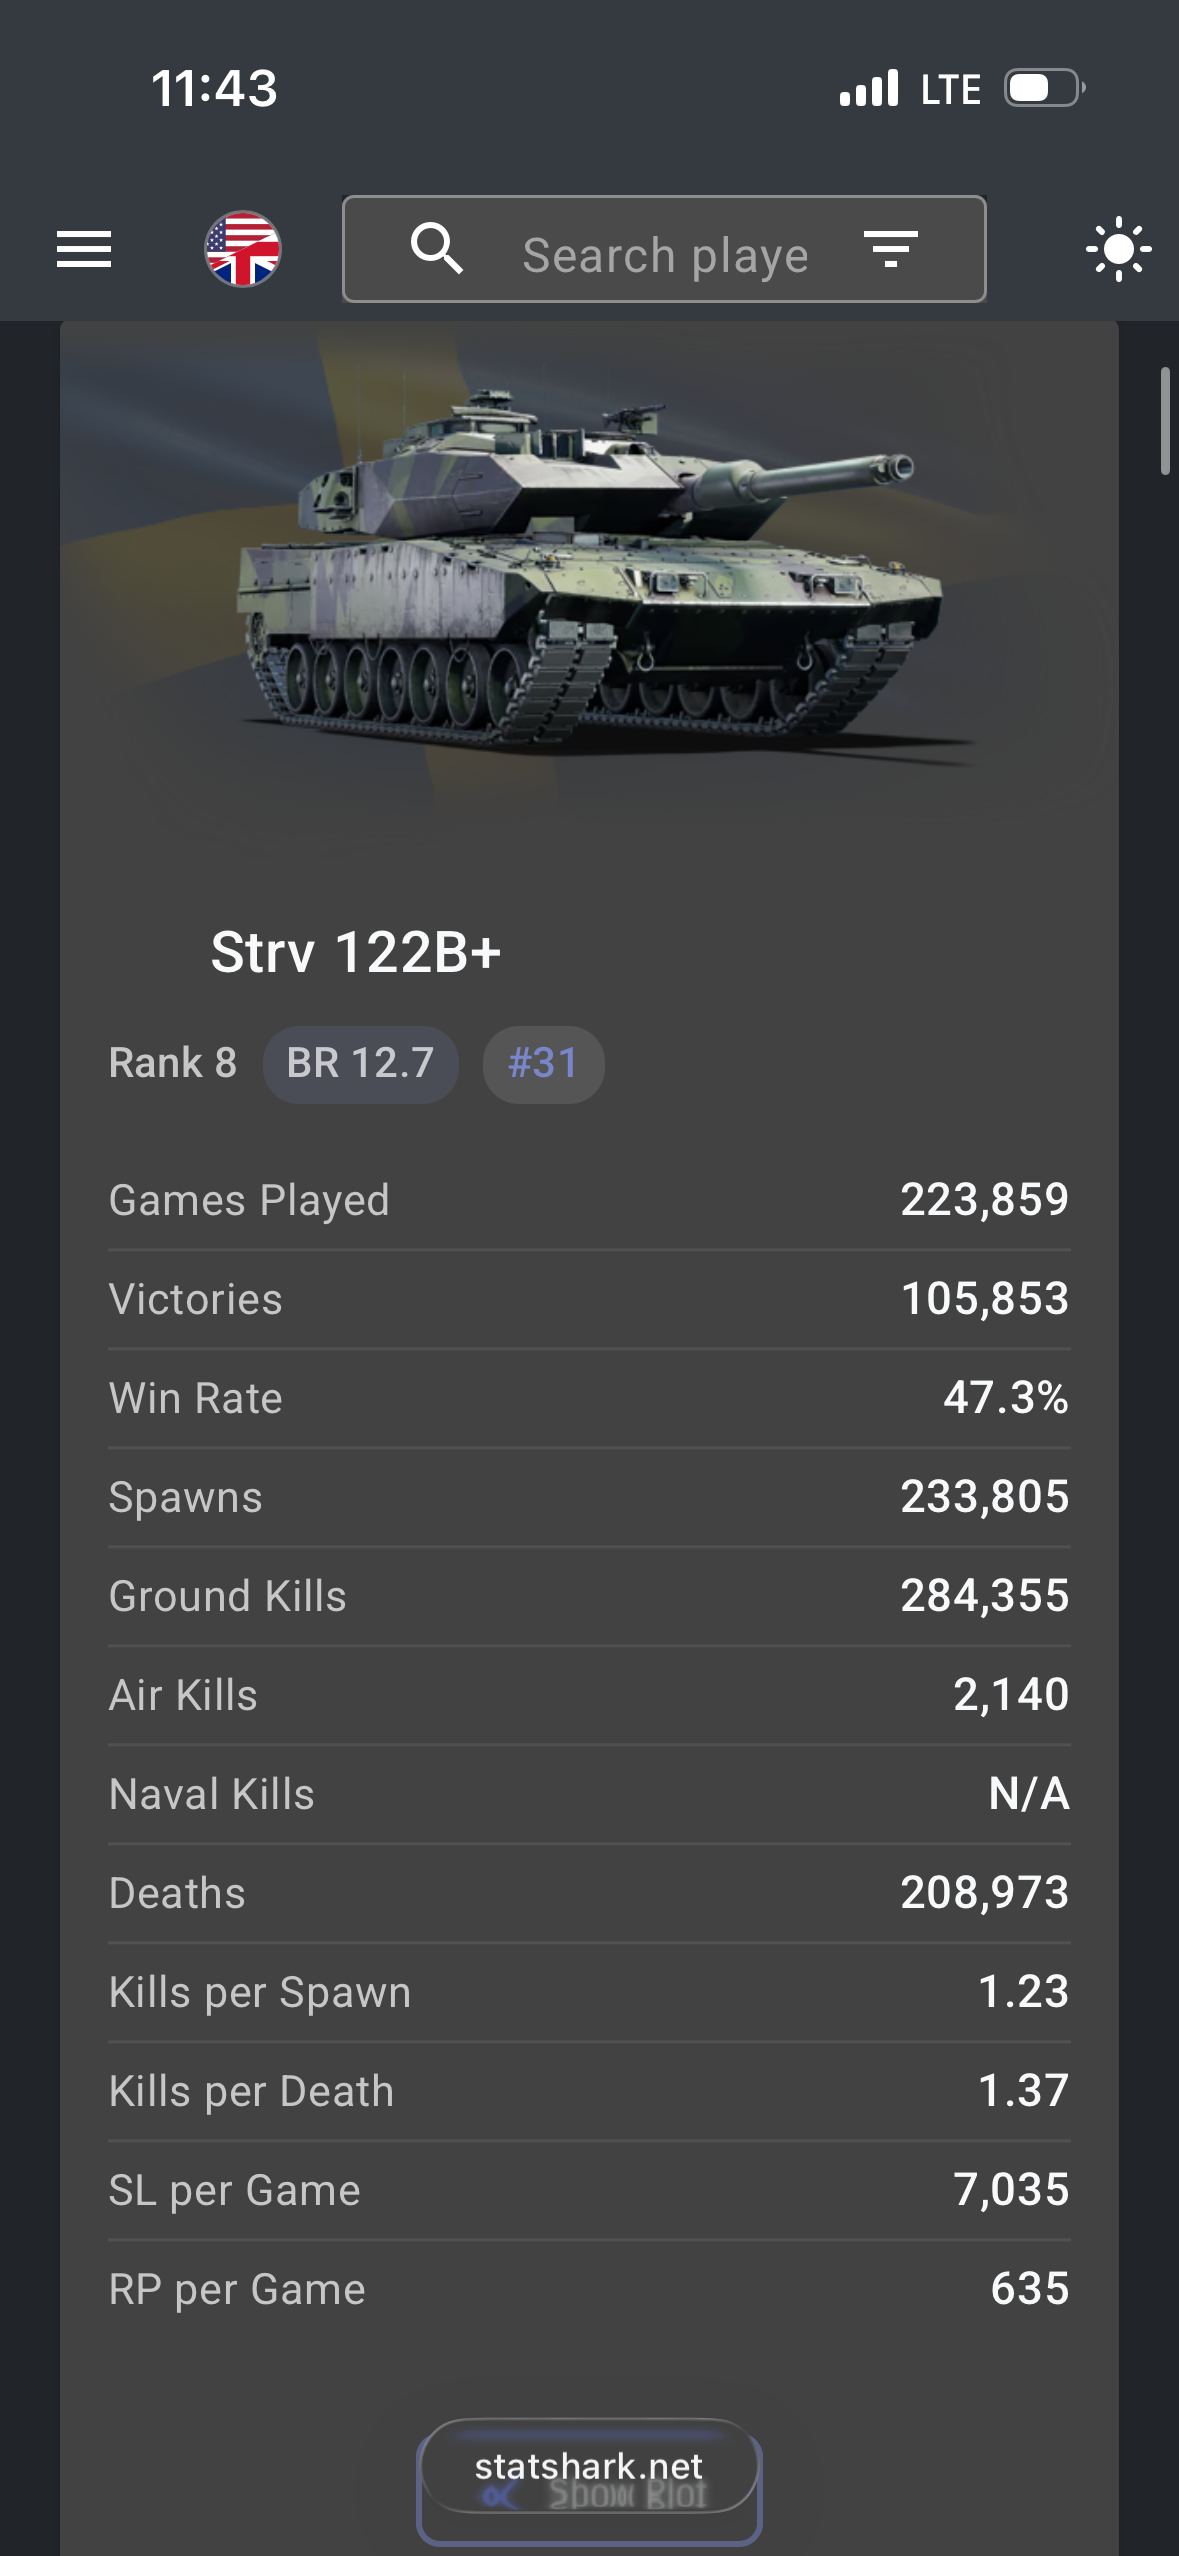This screenshot has width=1179, height=2556.
Task: Tap the magnifying glass search icon
Action: click(437, 249)
